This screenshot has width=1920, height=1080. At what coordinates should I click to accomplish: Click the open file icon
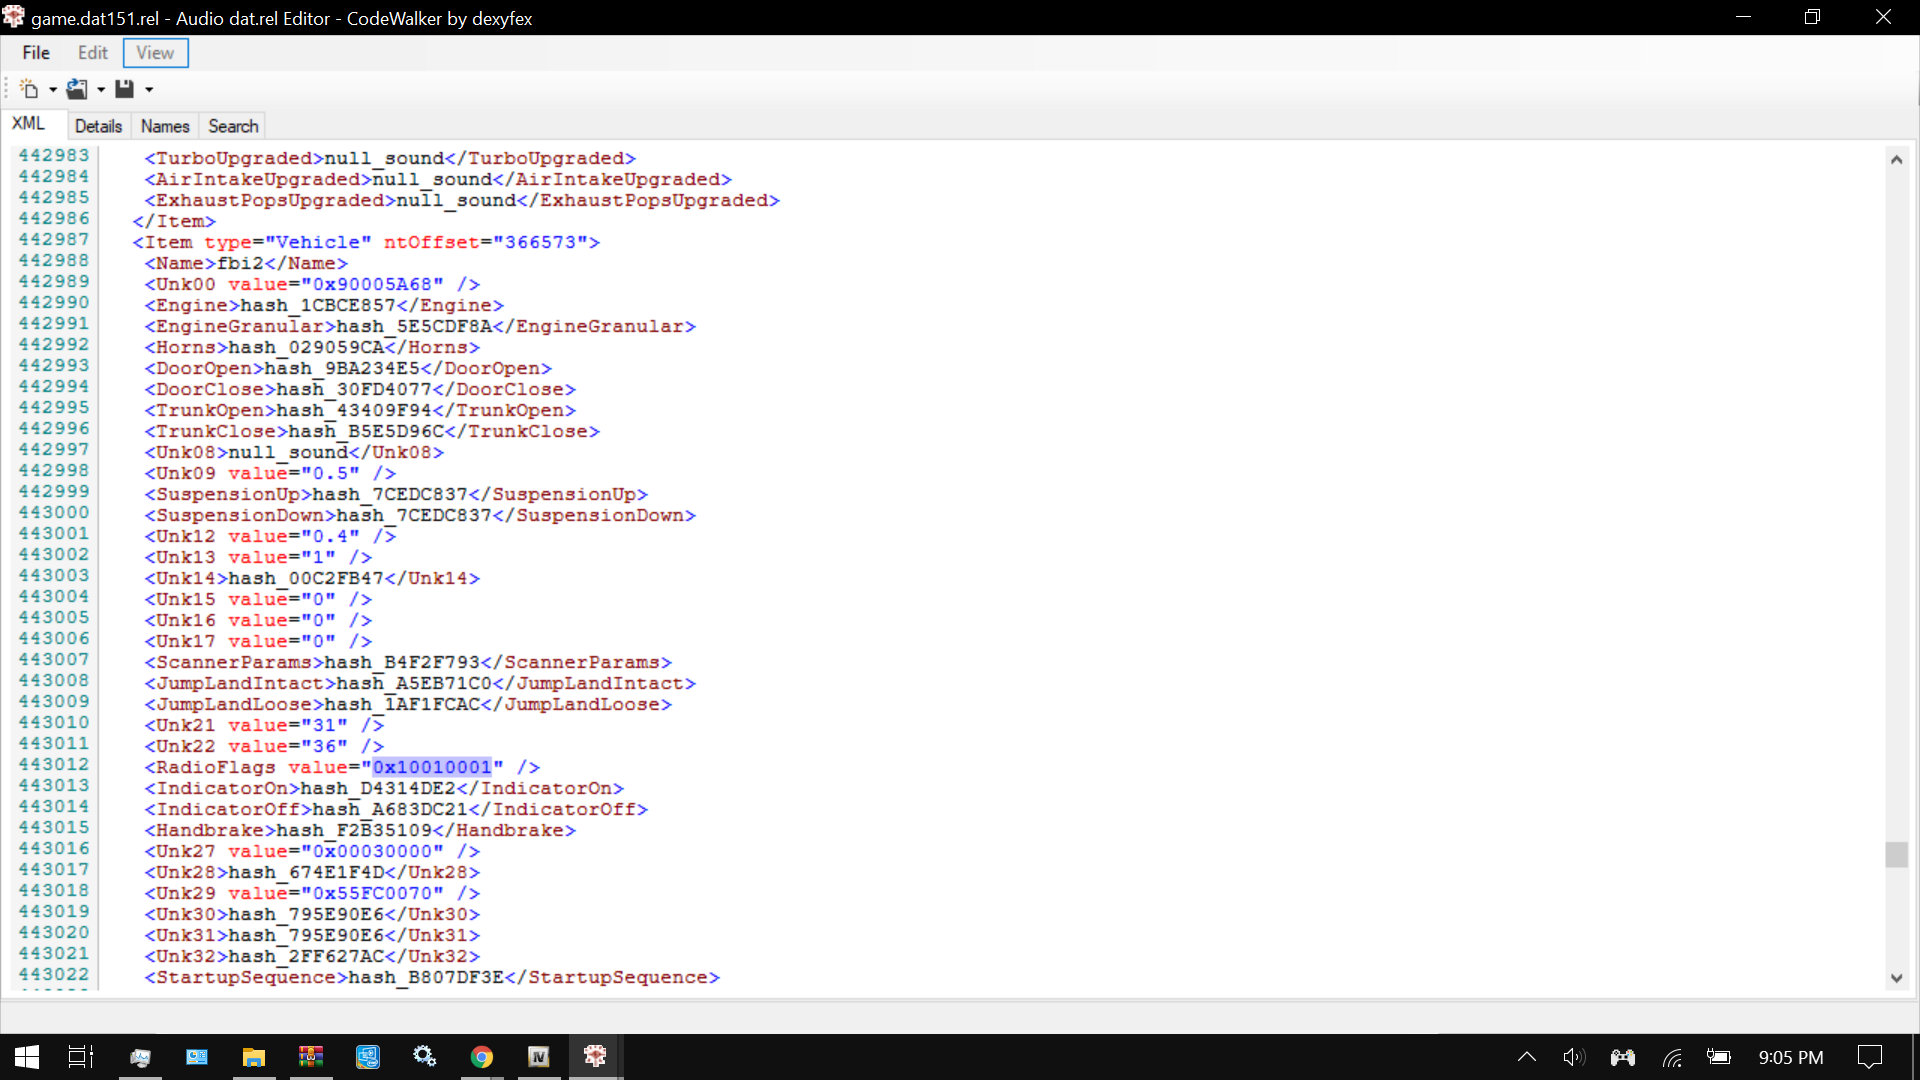pyautogui.click(x=76, y=88)
